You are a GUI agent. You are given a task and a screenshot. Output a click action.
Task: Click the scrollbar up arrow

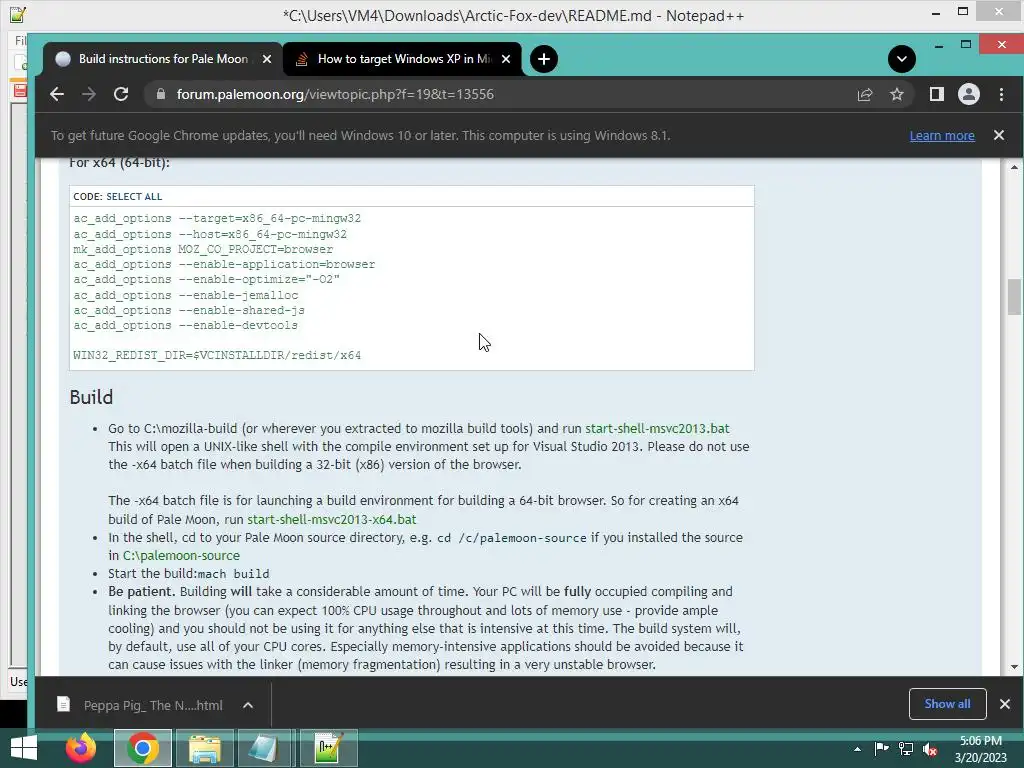pos(1014,168)
